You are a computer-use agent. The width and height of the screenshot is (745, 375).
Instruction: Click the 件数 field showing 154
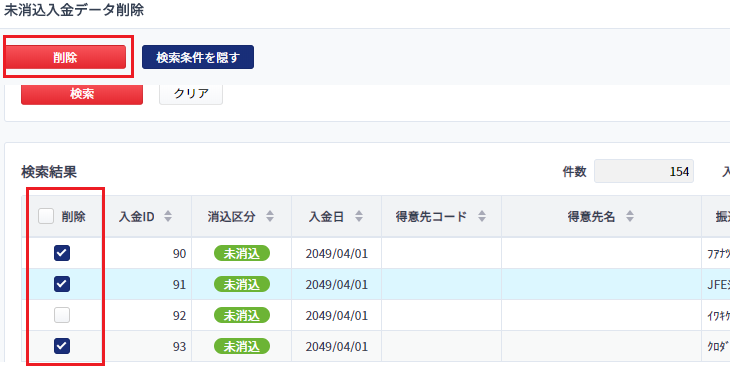click(x=644, y=172)
